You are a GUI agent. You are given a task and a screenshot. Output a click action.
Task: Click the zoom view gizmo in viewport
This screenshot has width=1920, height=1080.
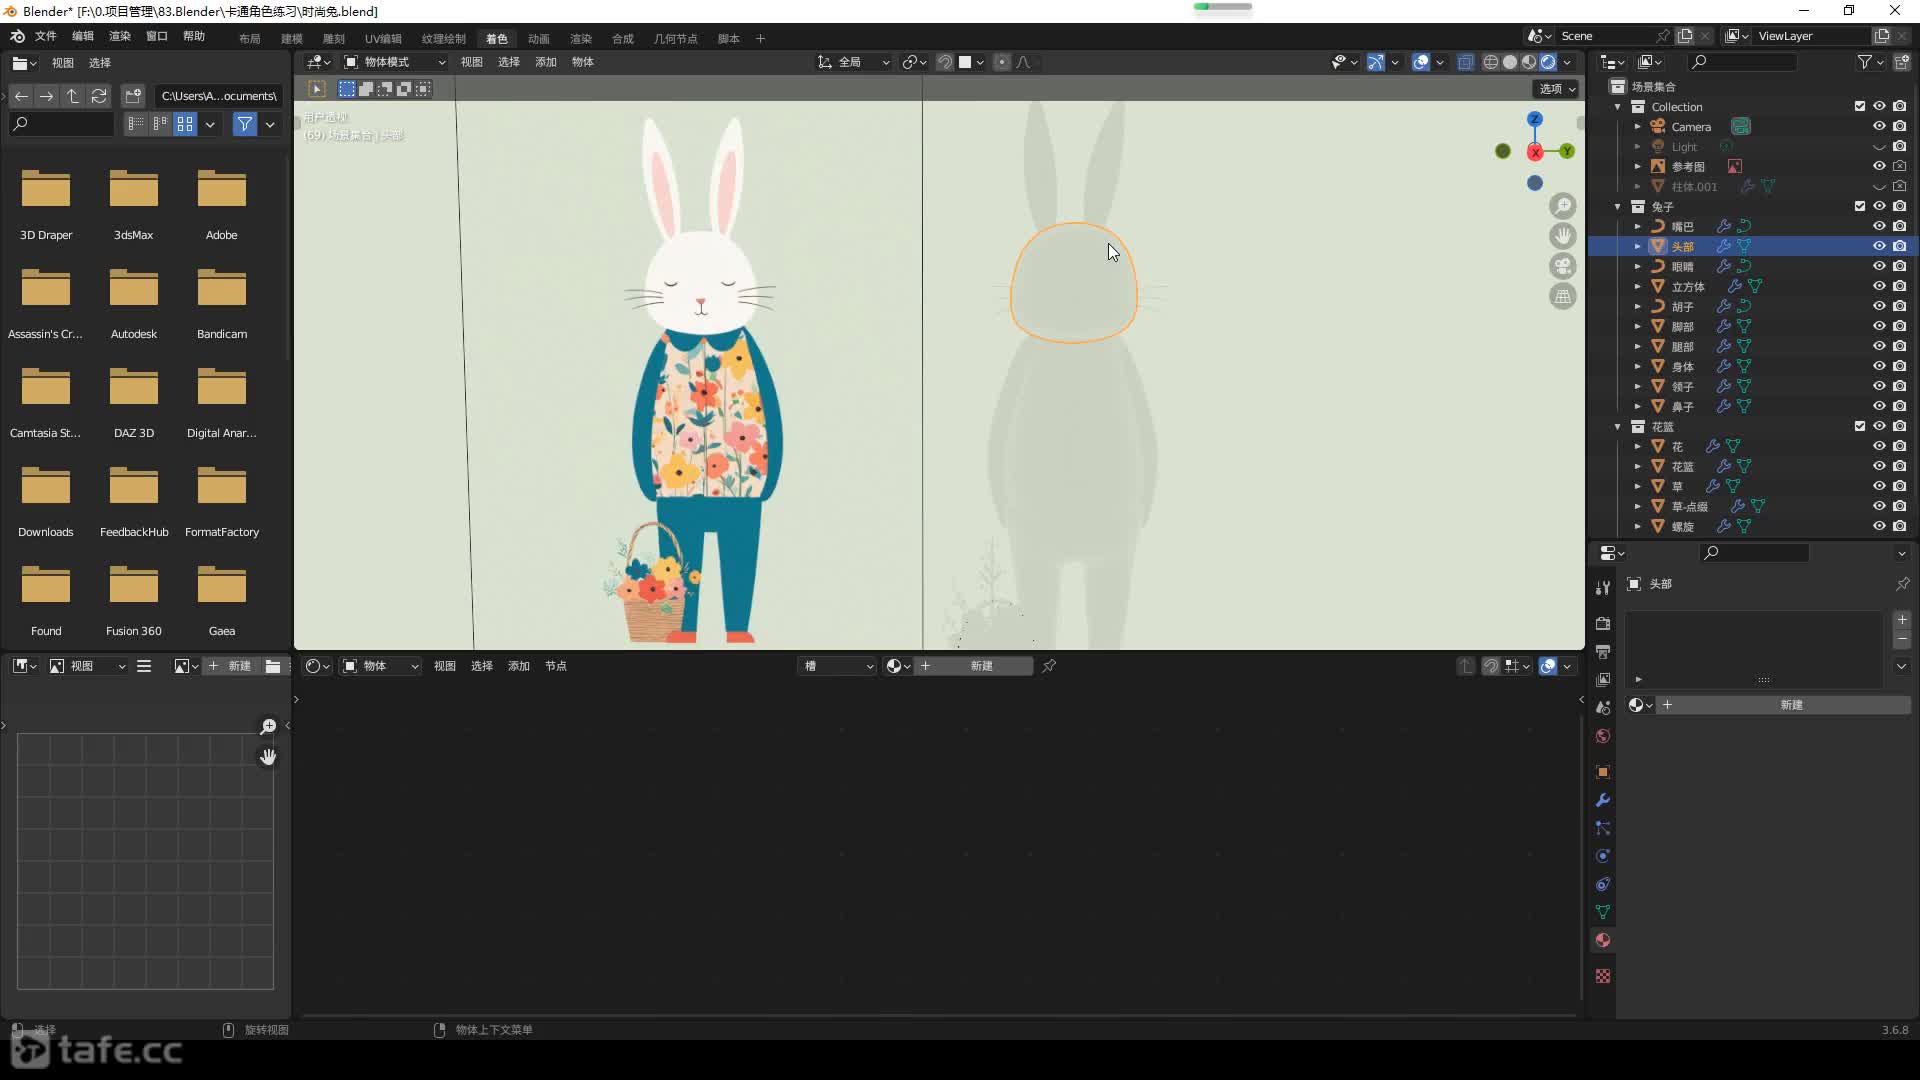(1562, 206)
